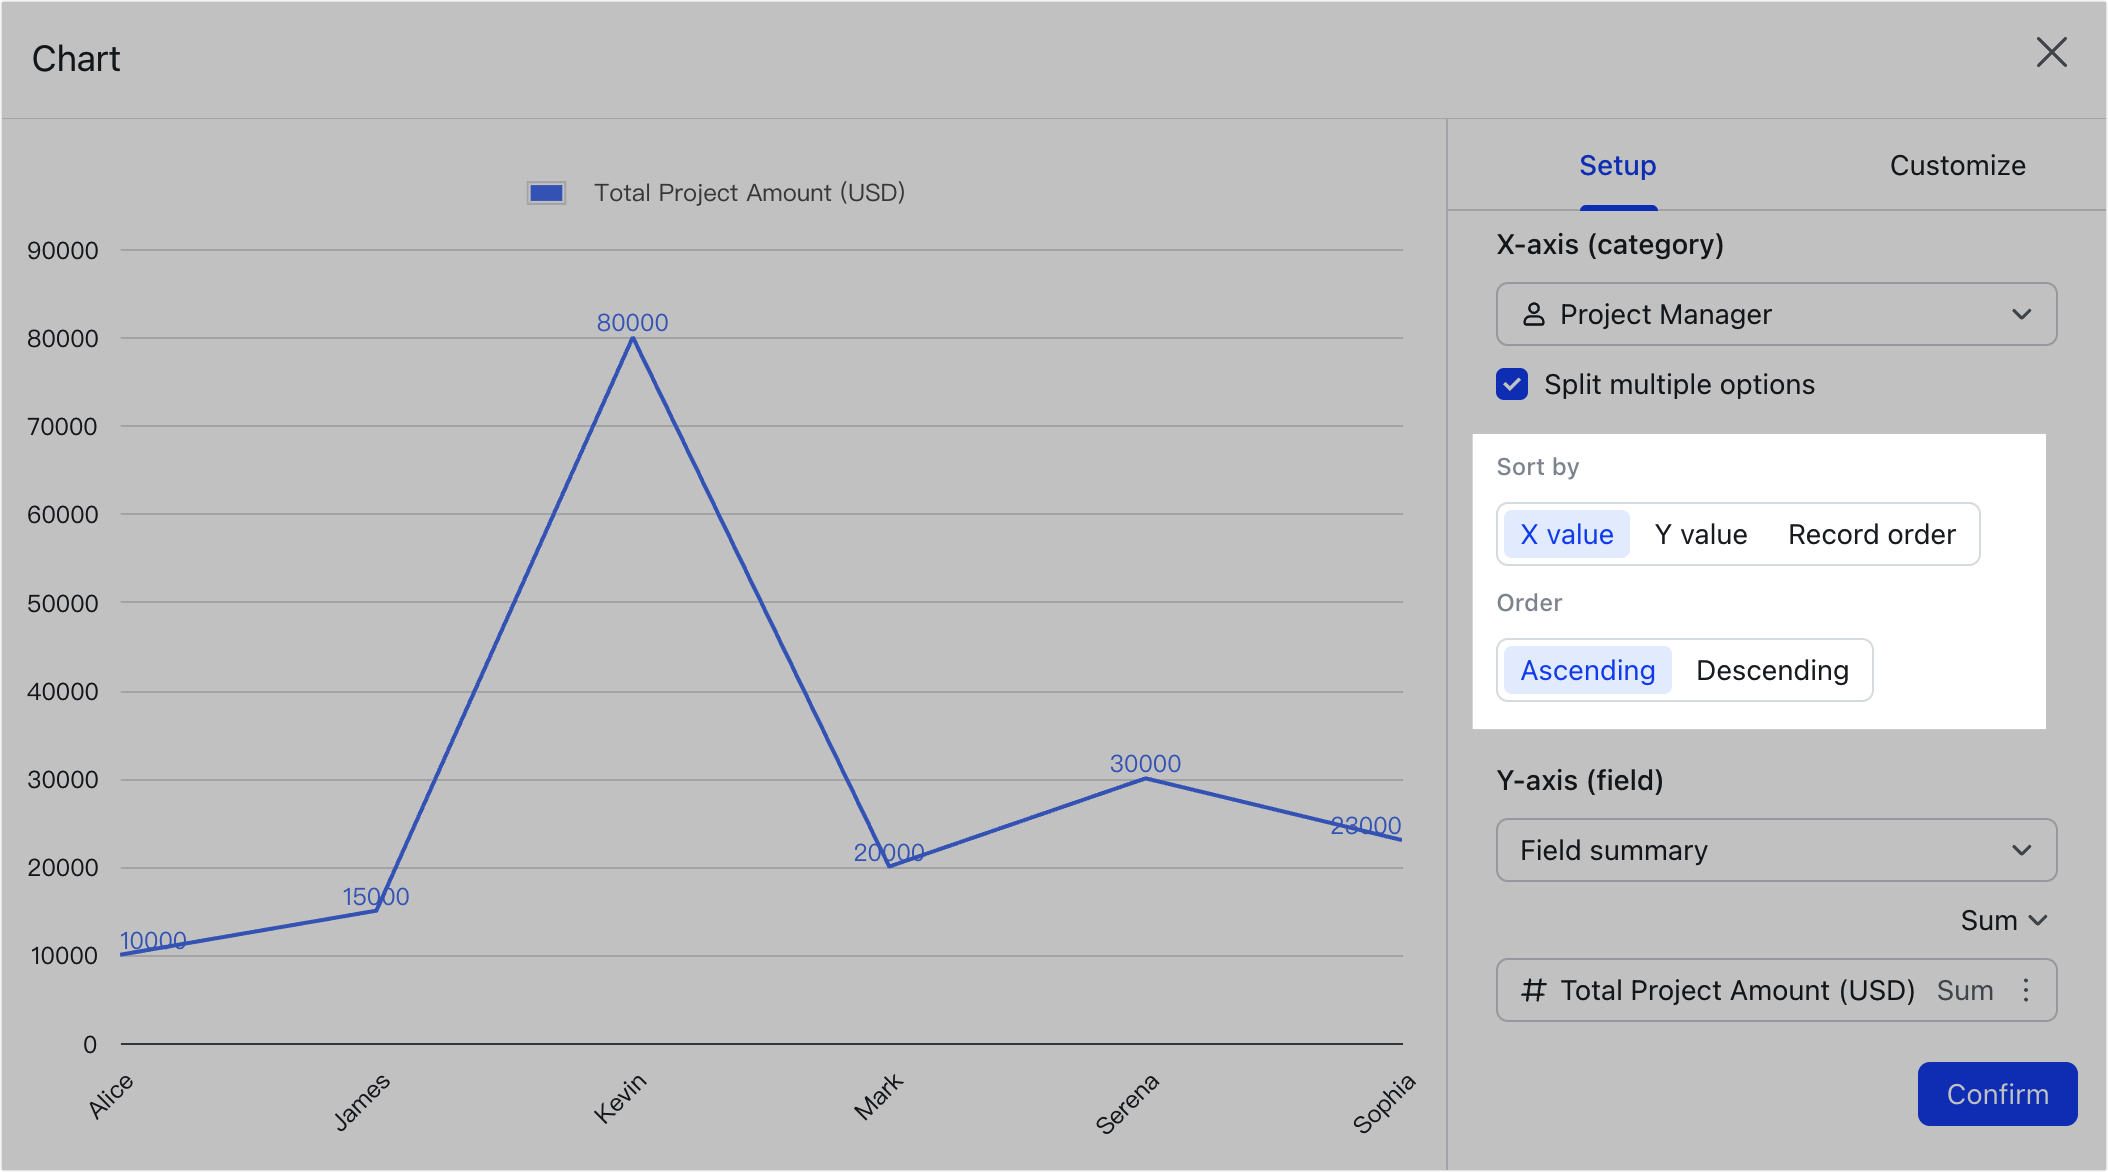Open the Sum aggregation dropdown
The height and width of the screenshot is (1172, 2108).
point(2003,920)
